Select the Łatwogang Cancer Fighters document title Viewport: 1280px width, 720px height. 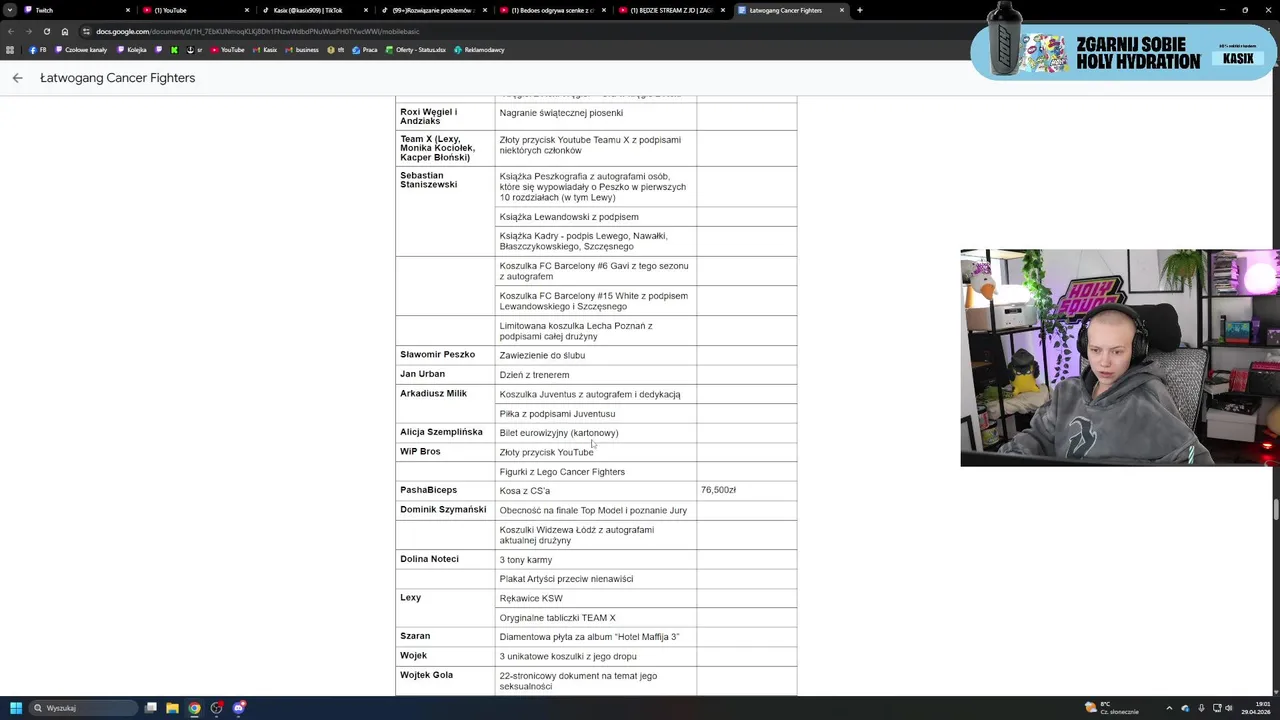117,78
